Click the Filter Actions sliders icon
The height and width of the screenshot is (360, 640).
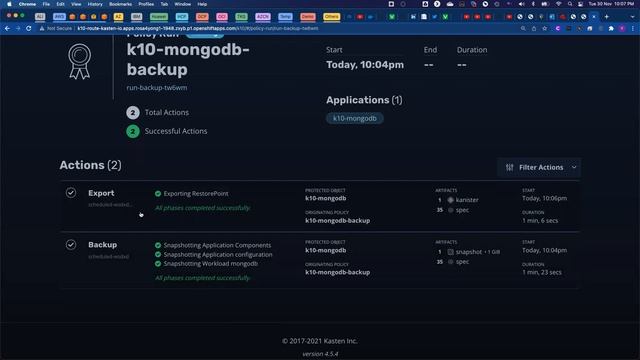[509, 167]
